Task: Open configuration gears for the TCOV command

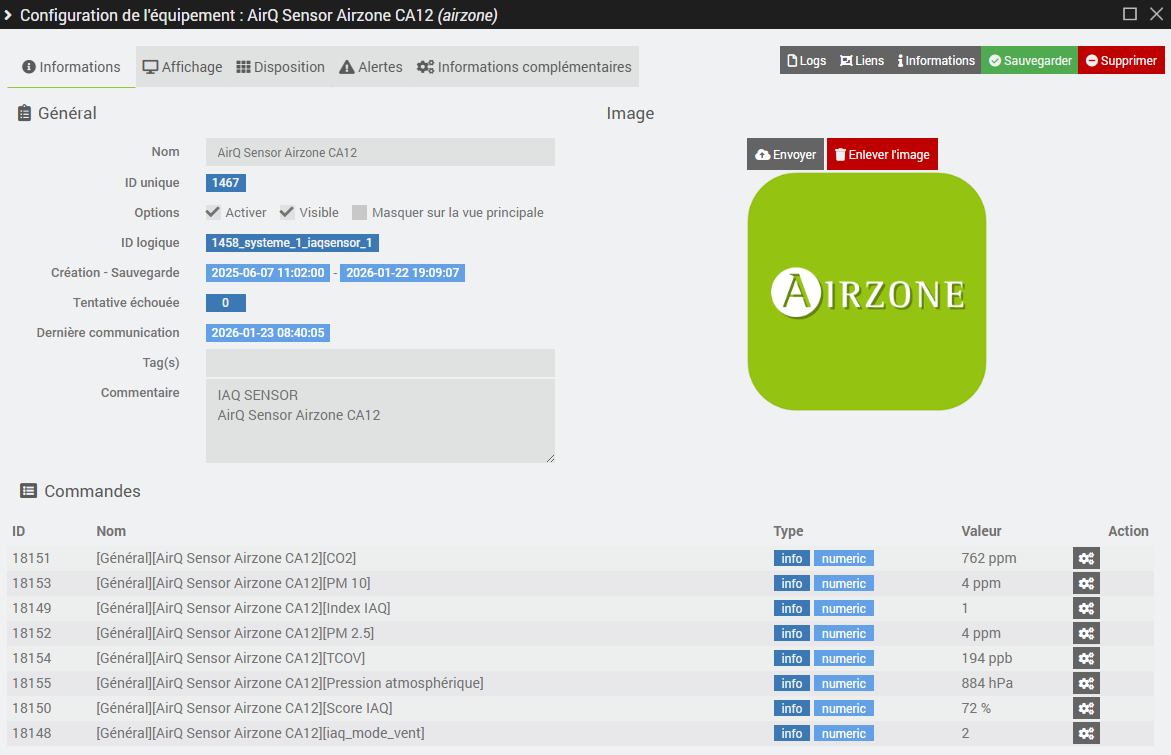Action: click(x=1086, y=659)
